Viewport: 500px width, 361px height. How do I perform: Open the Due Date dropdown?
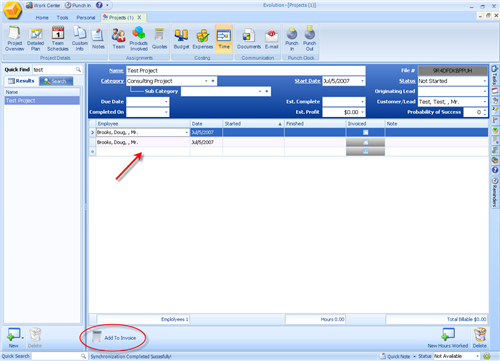[166, 102]
